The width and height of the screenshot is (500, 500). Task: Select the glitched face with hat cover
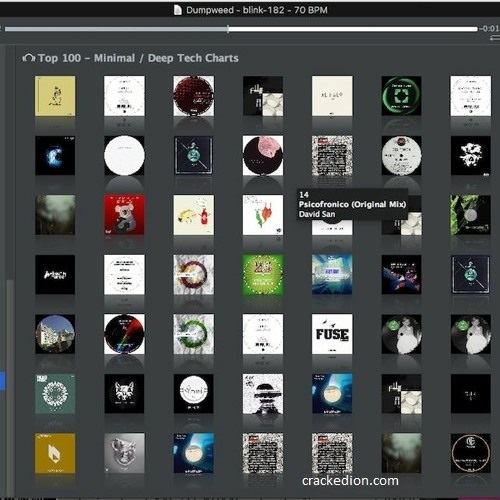(263, 394)
